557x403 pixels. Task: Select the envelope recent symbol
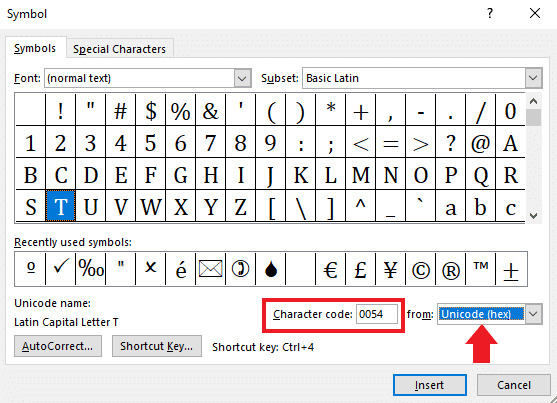coord(210,269)
